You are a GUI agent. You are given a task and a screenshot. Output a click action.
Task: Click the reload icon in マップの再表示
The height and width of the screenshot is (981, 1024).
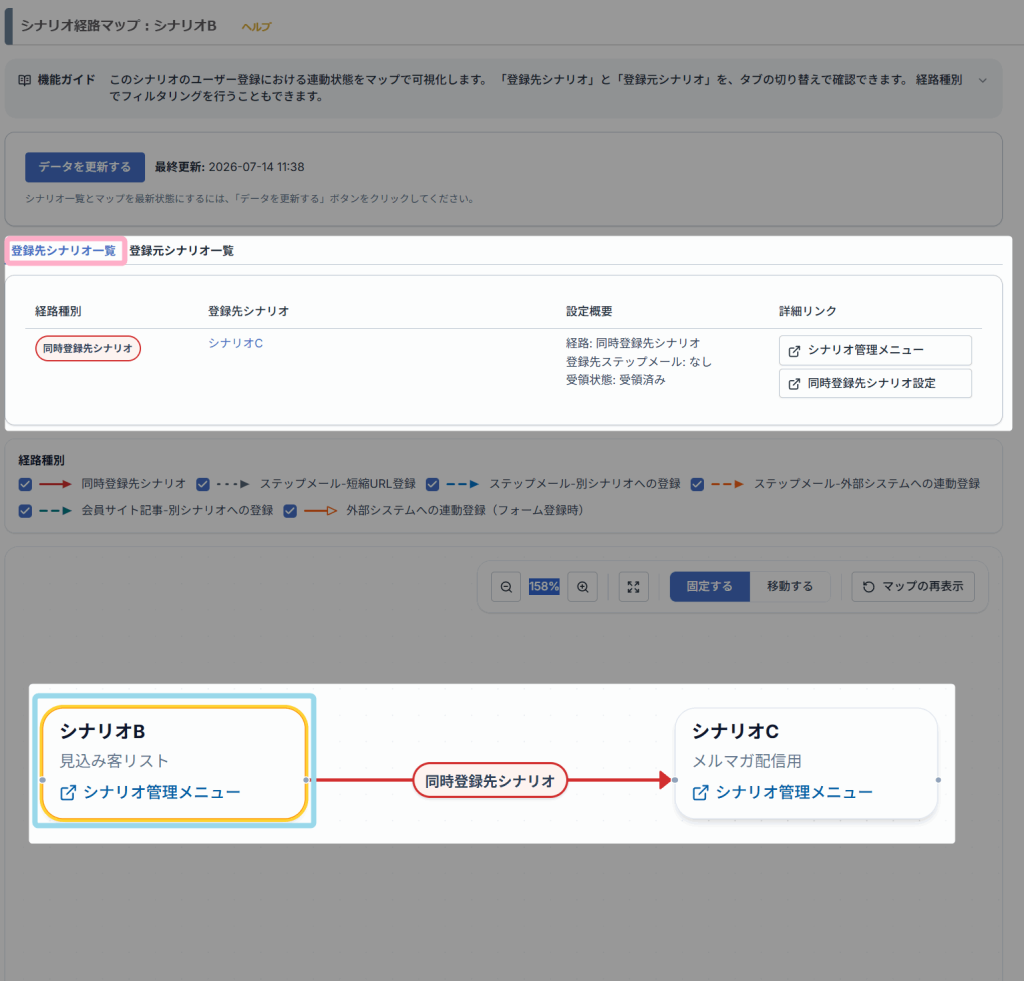(x=869, y=587)
